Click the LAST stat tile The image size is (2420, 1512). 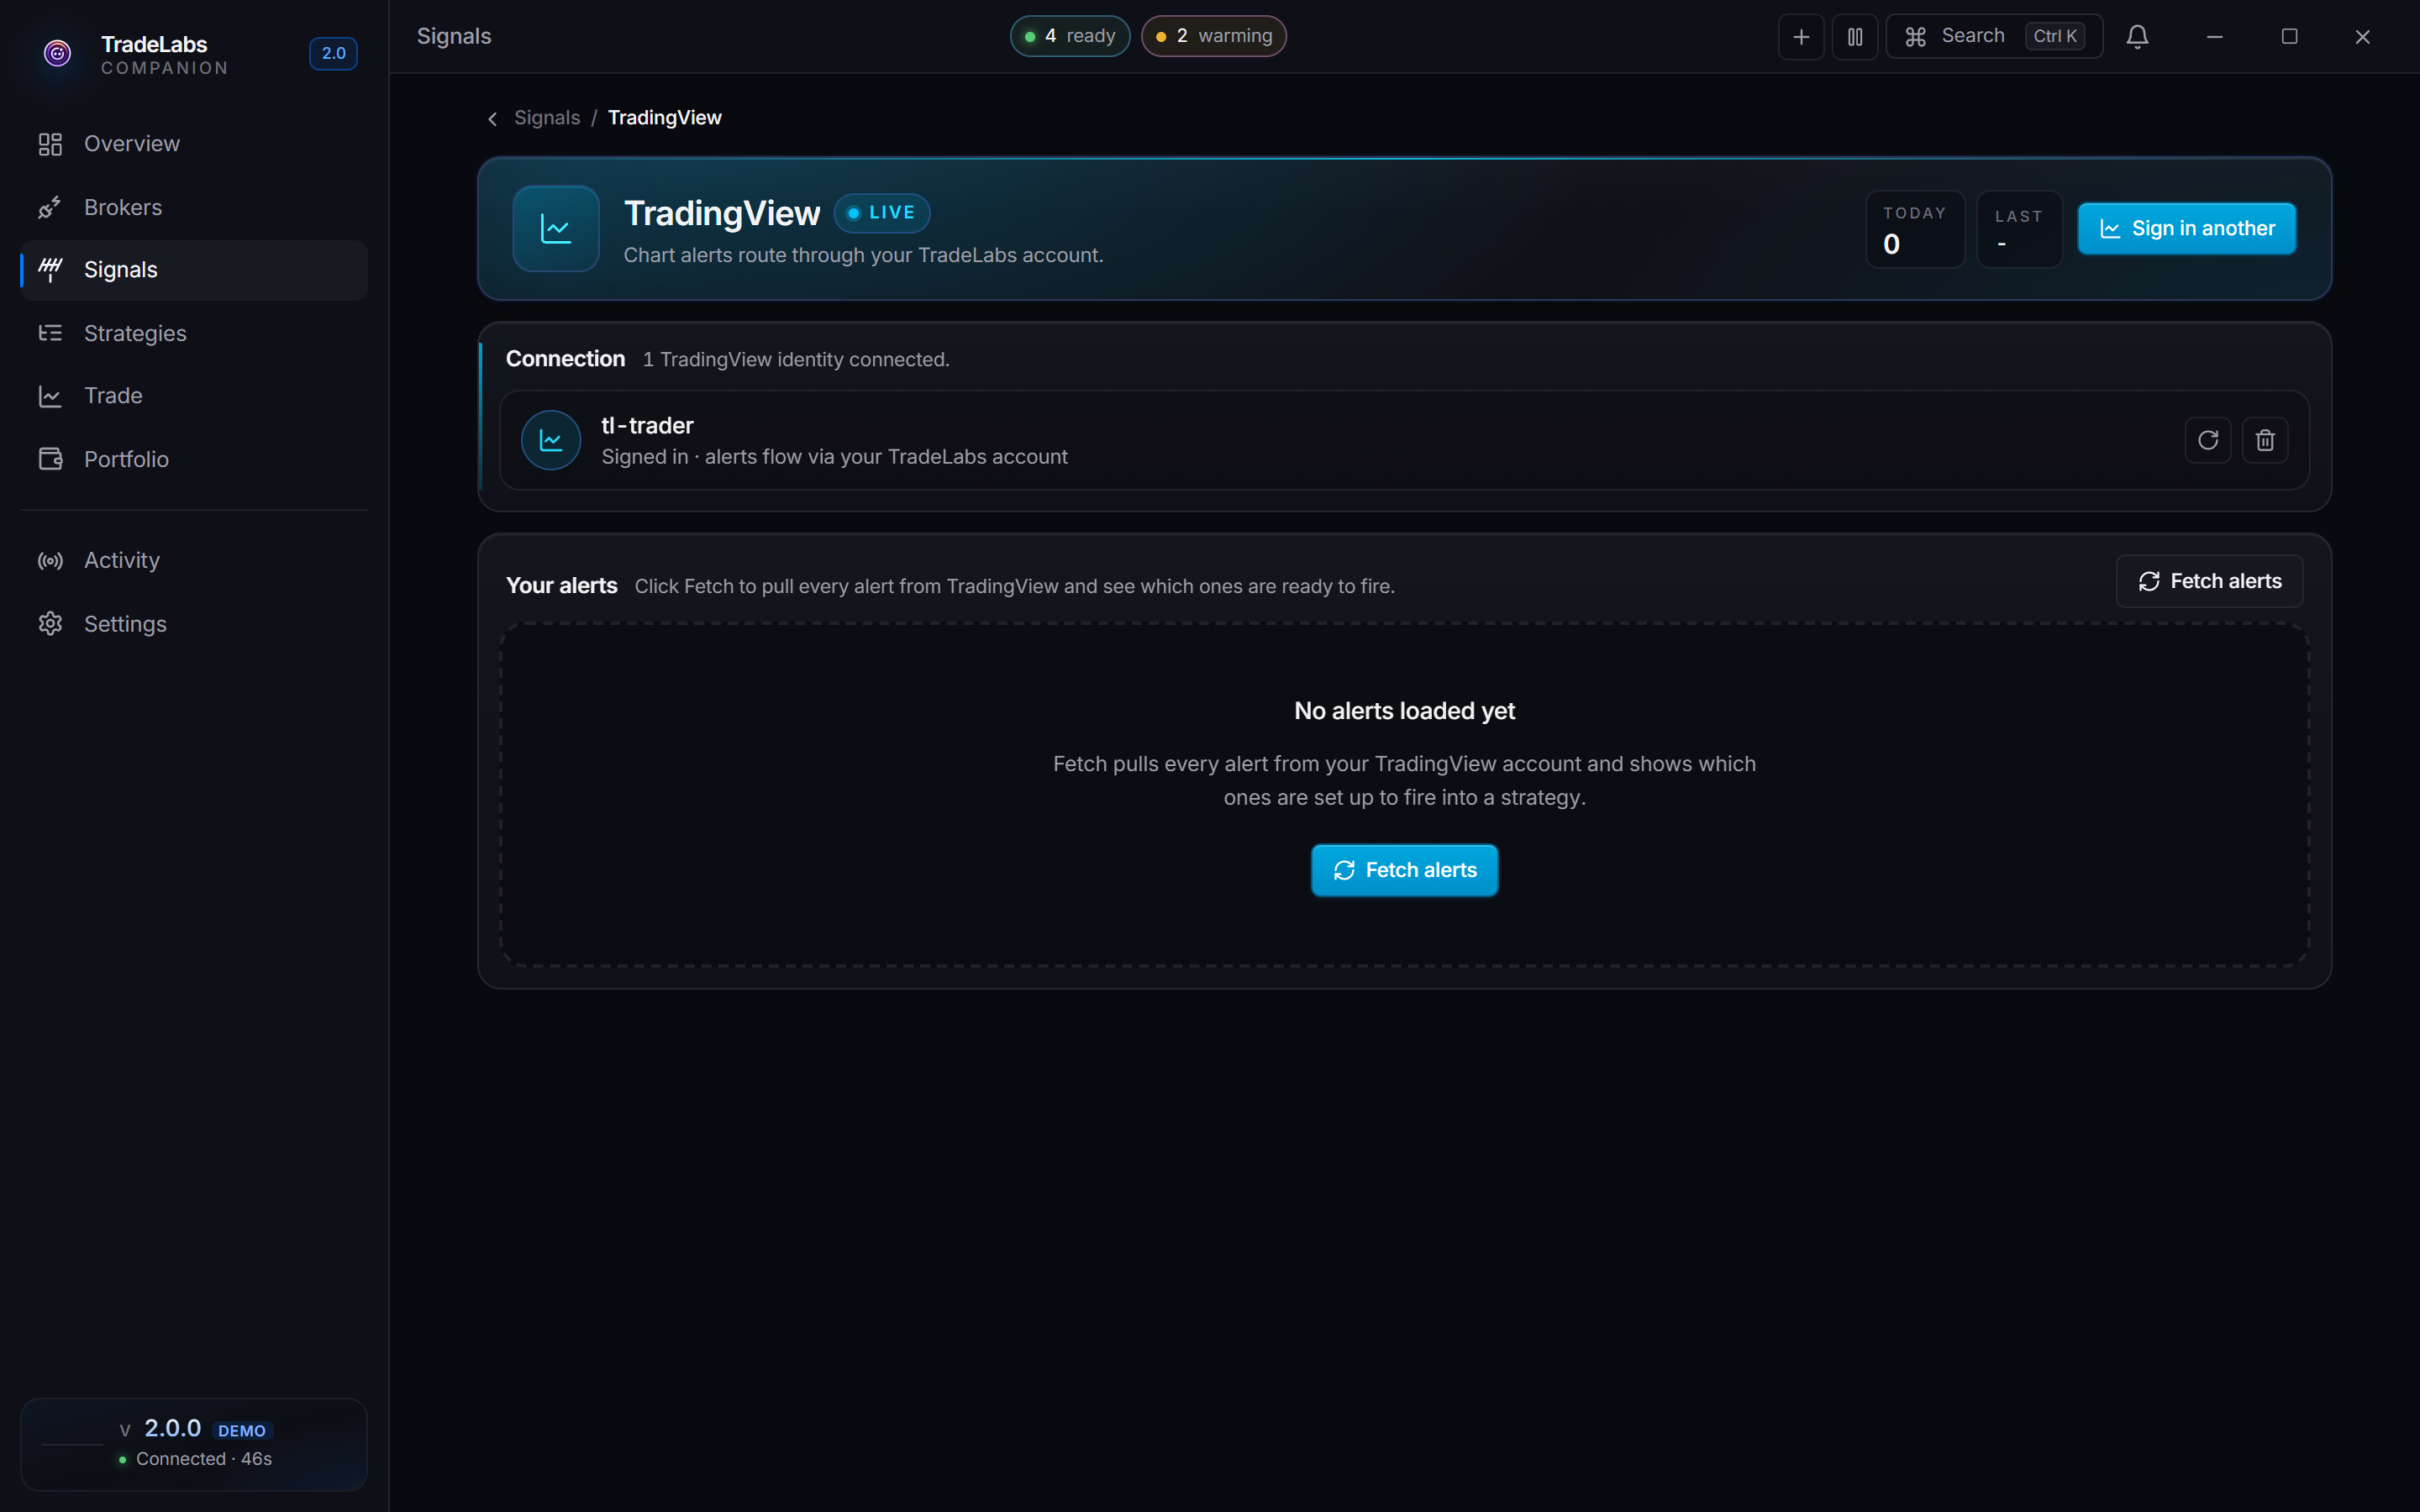coord(2019,229)
